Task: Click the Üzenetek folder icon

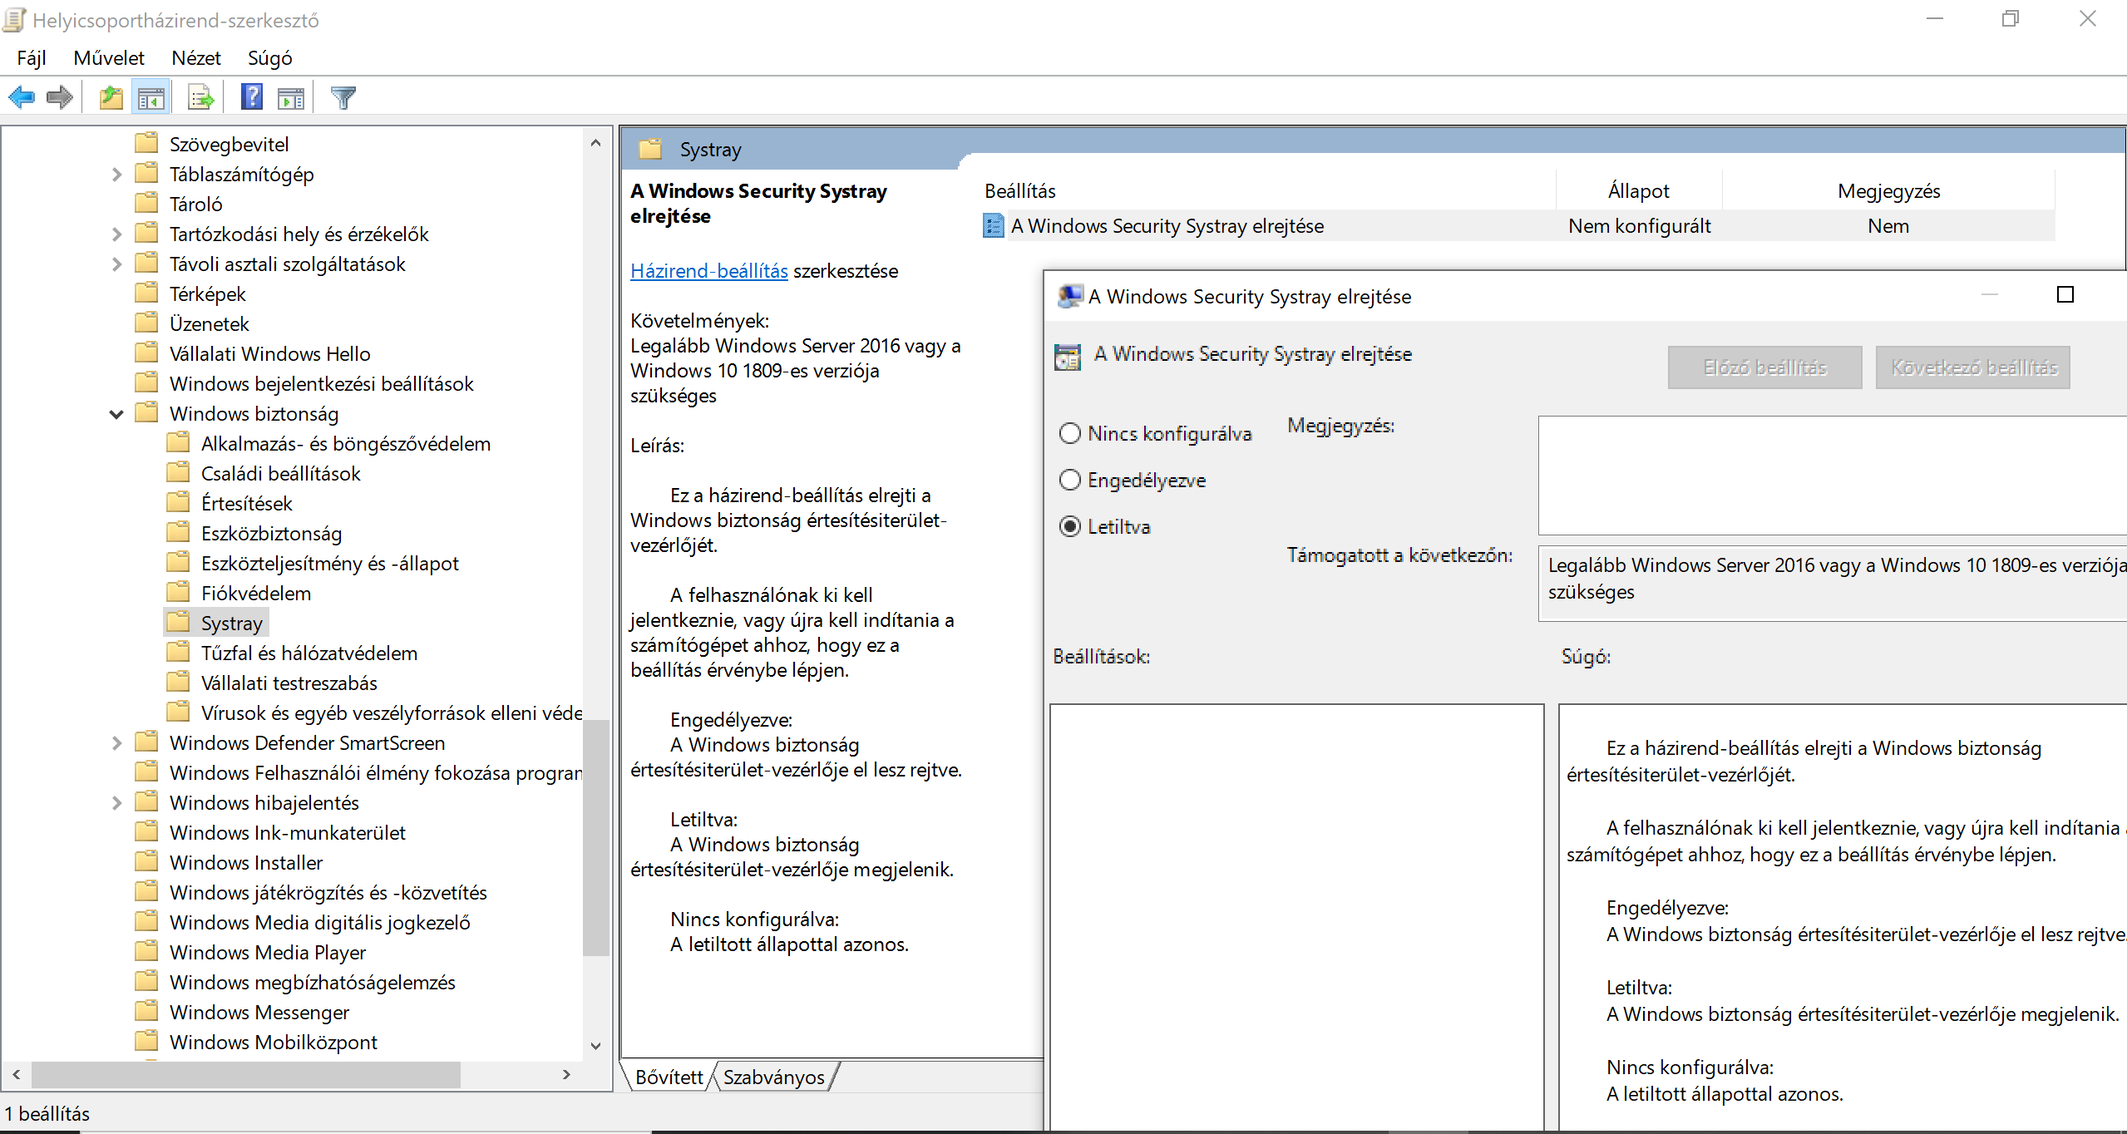Action: click(x=147, y=323)
